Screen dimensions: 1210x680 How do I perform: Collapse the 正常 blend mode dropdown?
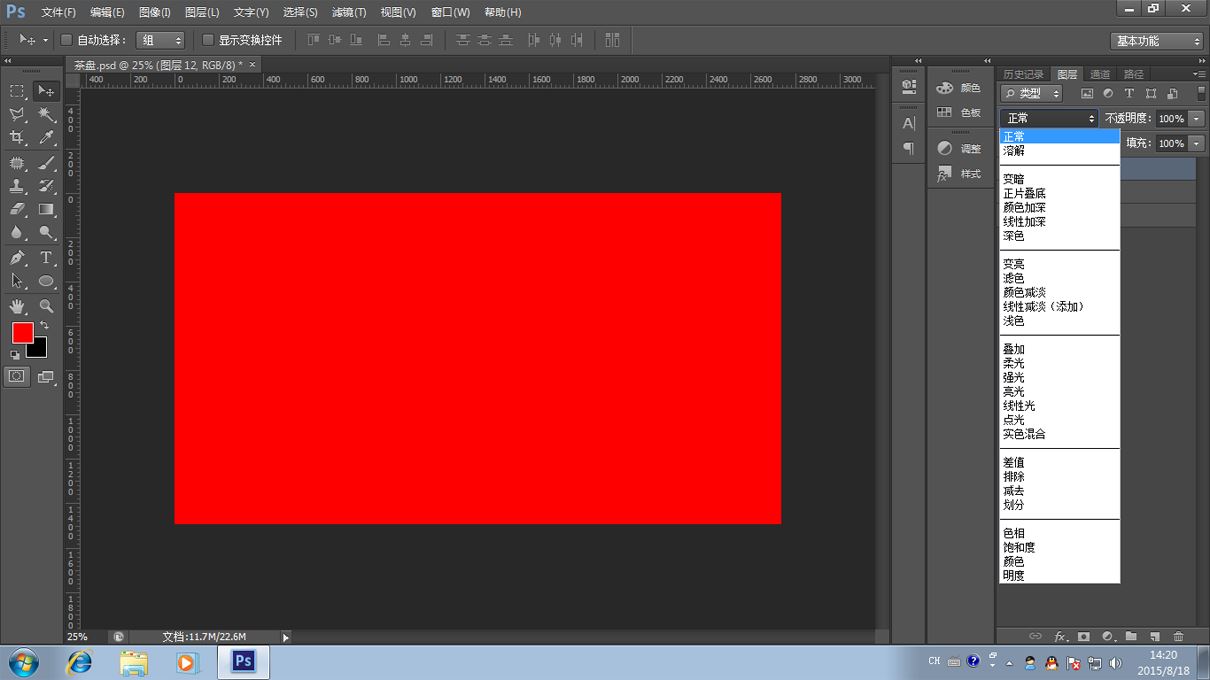tap(1049, 118)
